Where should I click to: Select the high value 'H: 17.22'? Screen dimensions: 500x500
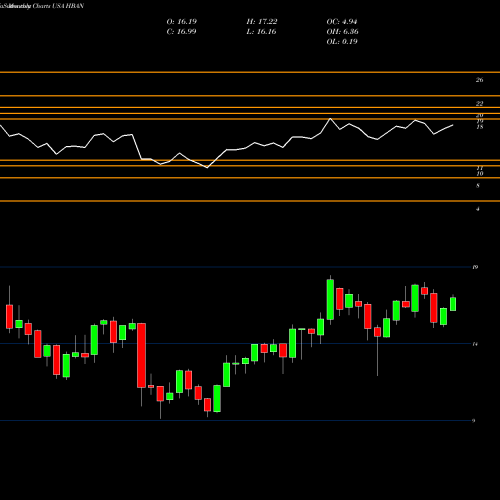tap(262, 22)
